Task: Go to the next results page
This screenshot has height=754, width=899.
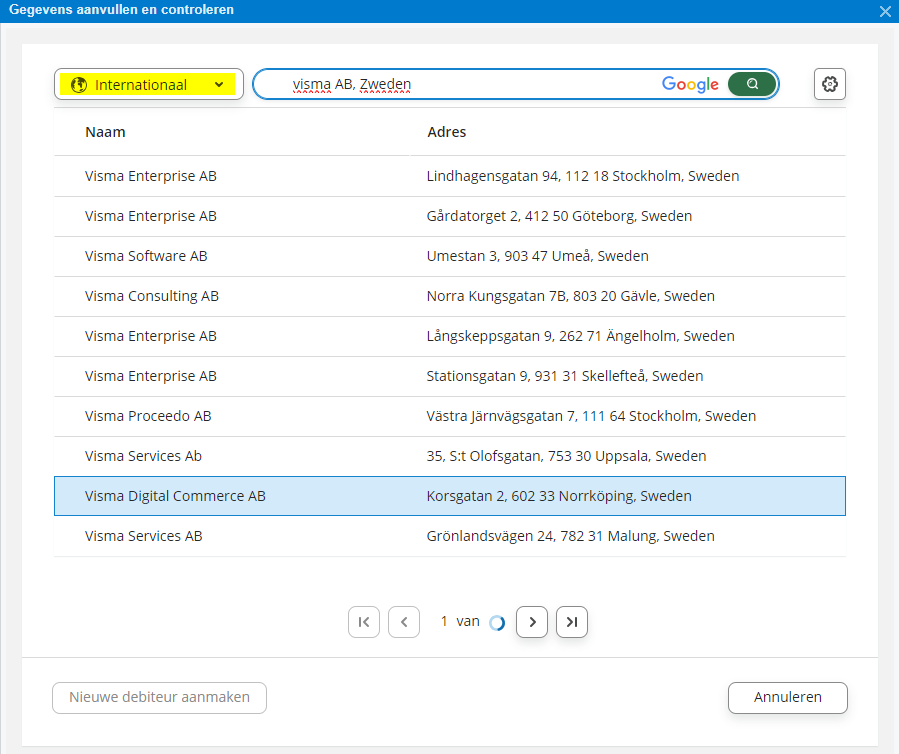Action: pyautogui.click(x=532, y=622)
